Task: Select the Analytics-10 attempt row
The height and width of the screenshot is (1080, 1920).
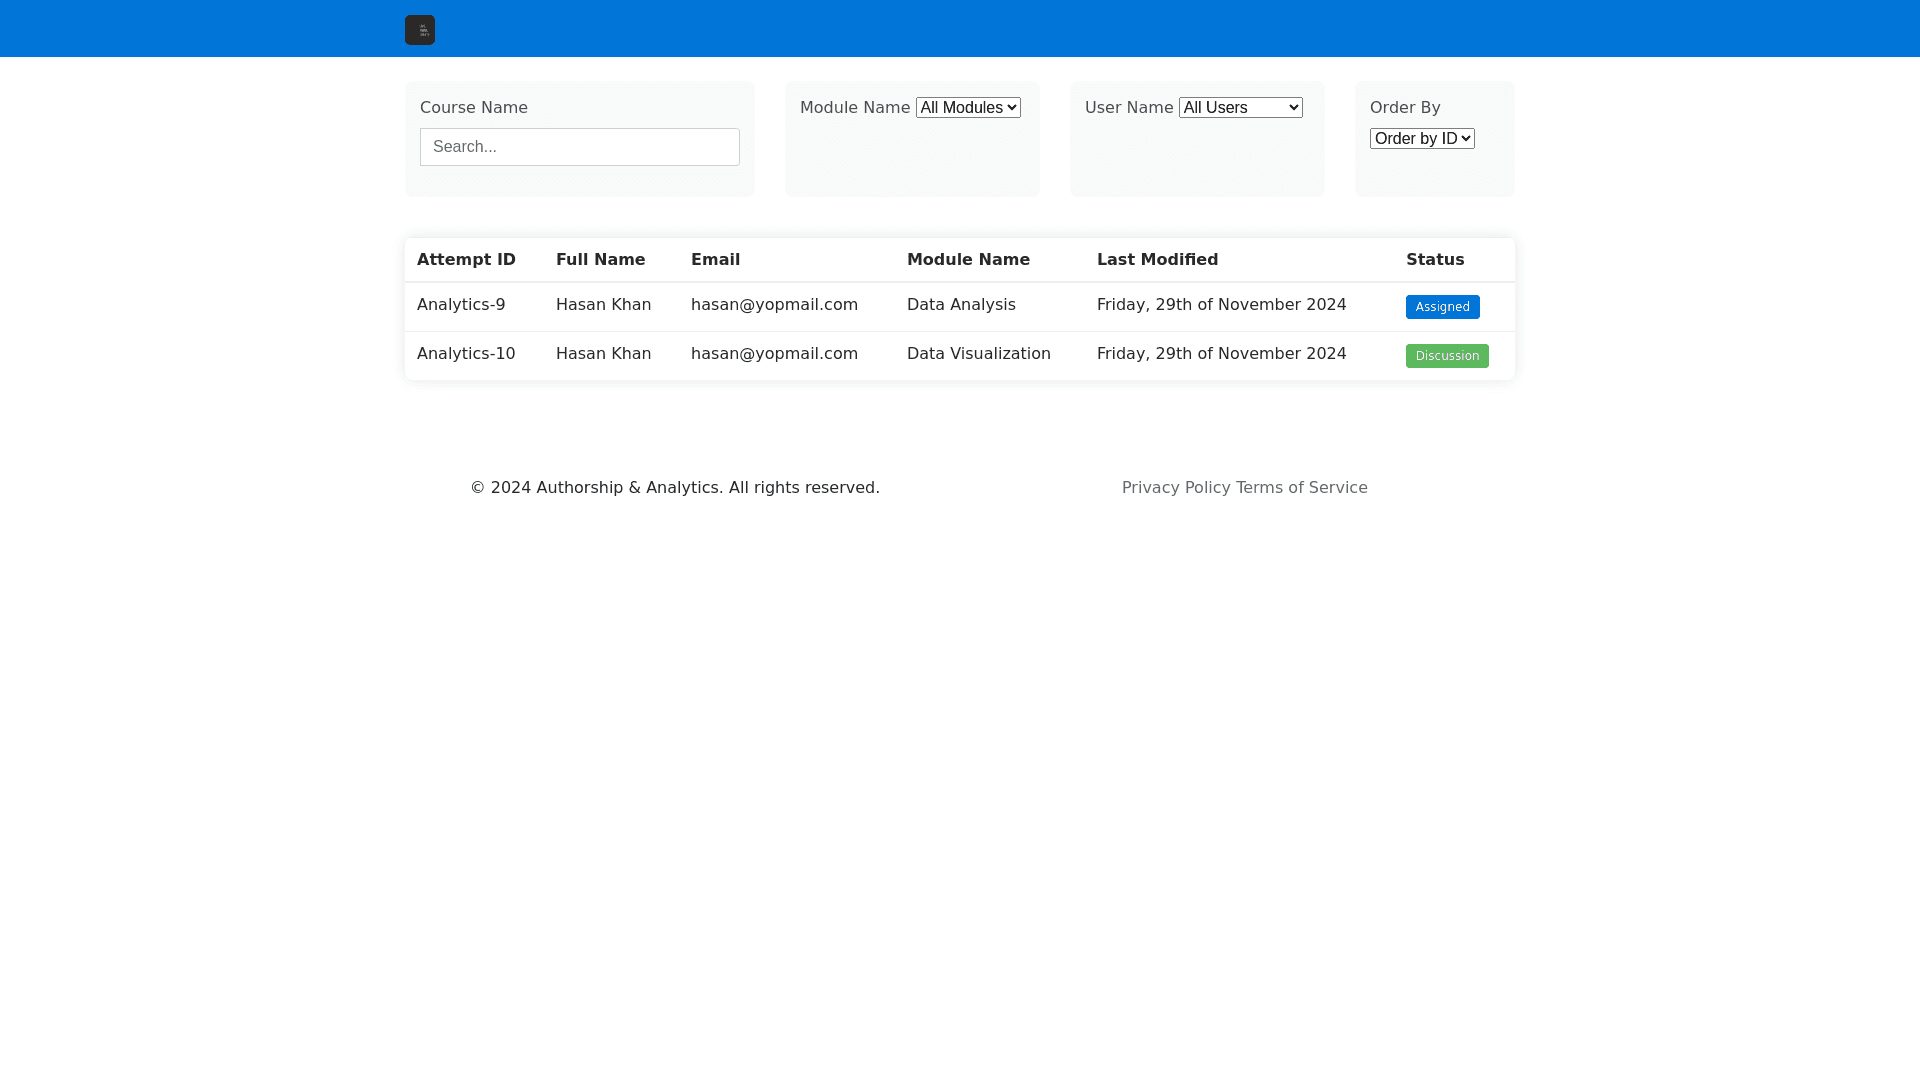Action: tap(466, 354)
